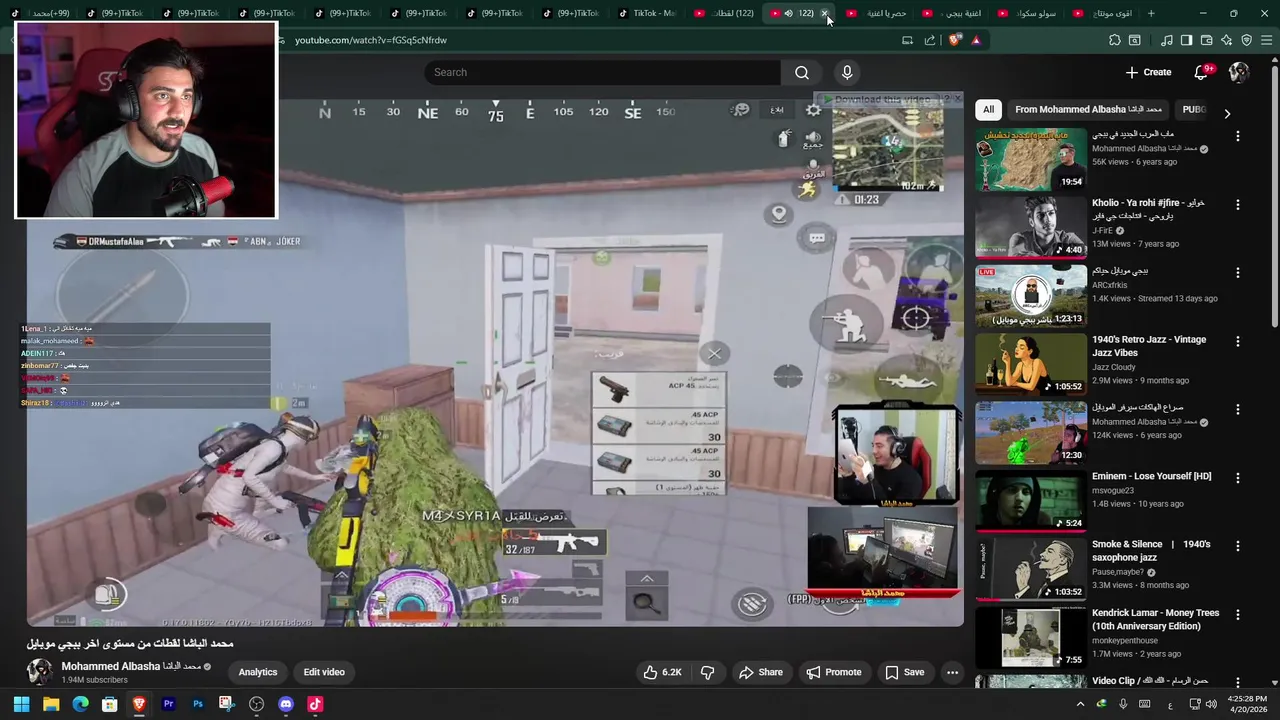This screenshot has height=720, width=1280.
Task: Click the Promote button below video
Action: click(834, 672)
